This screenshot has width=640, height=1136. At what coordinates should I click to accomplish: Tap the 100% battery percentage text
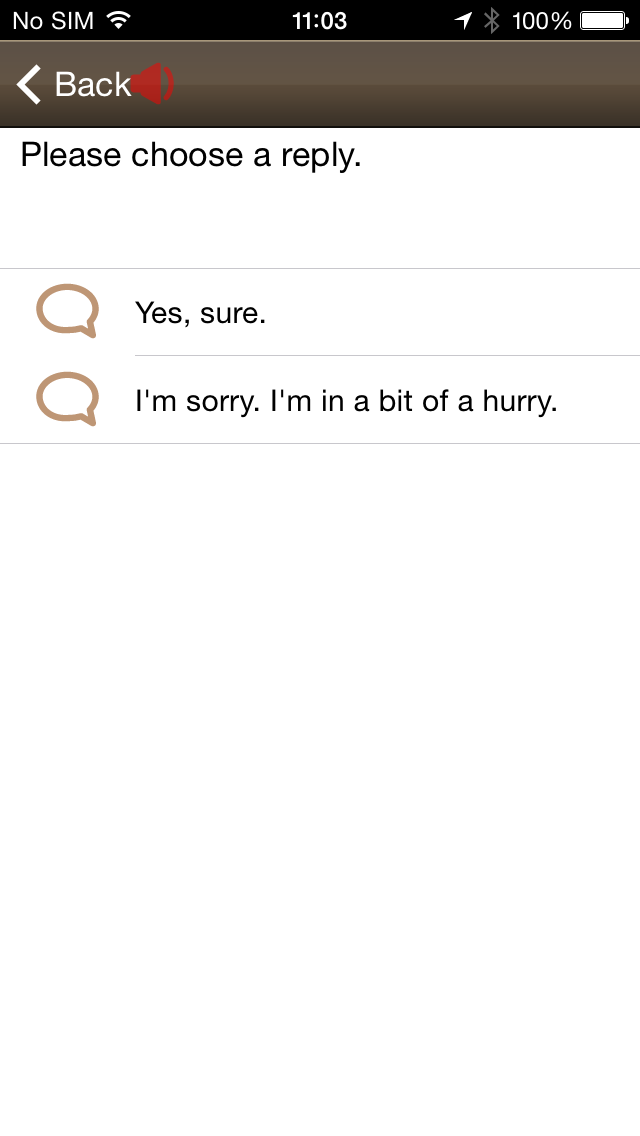[541, 20]
